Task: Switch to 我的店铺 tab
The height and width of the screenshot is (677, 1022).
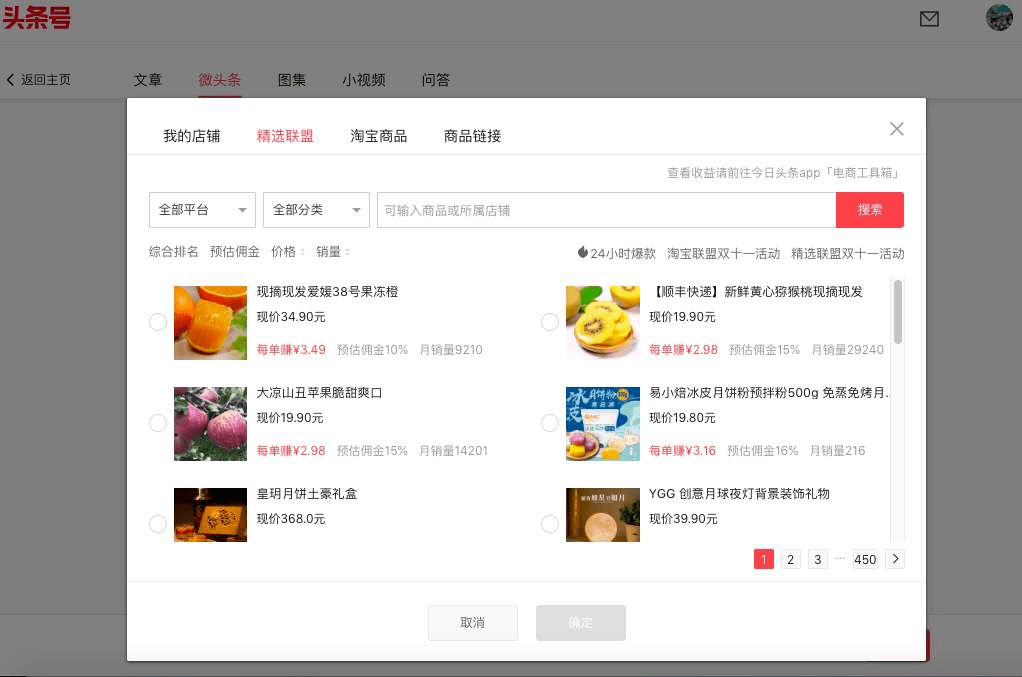Action: click(192, 136)
